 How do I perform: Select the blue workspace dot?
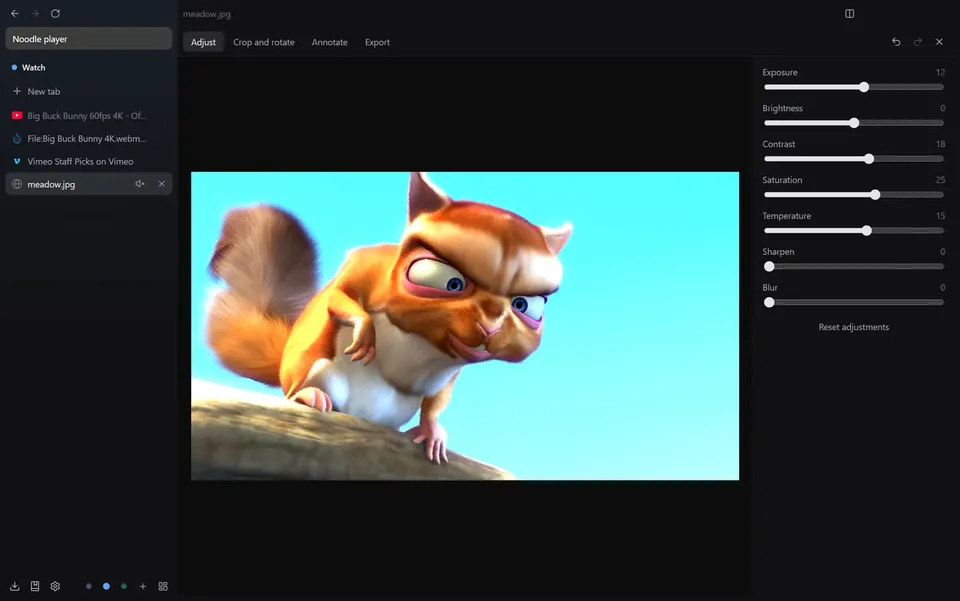[x=107, y=586]
